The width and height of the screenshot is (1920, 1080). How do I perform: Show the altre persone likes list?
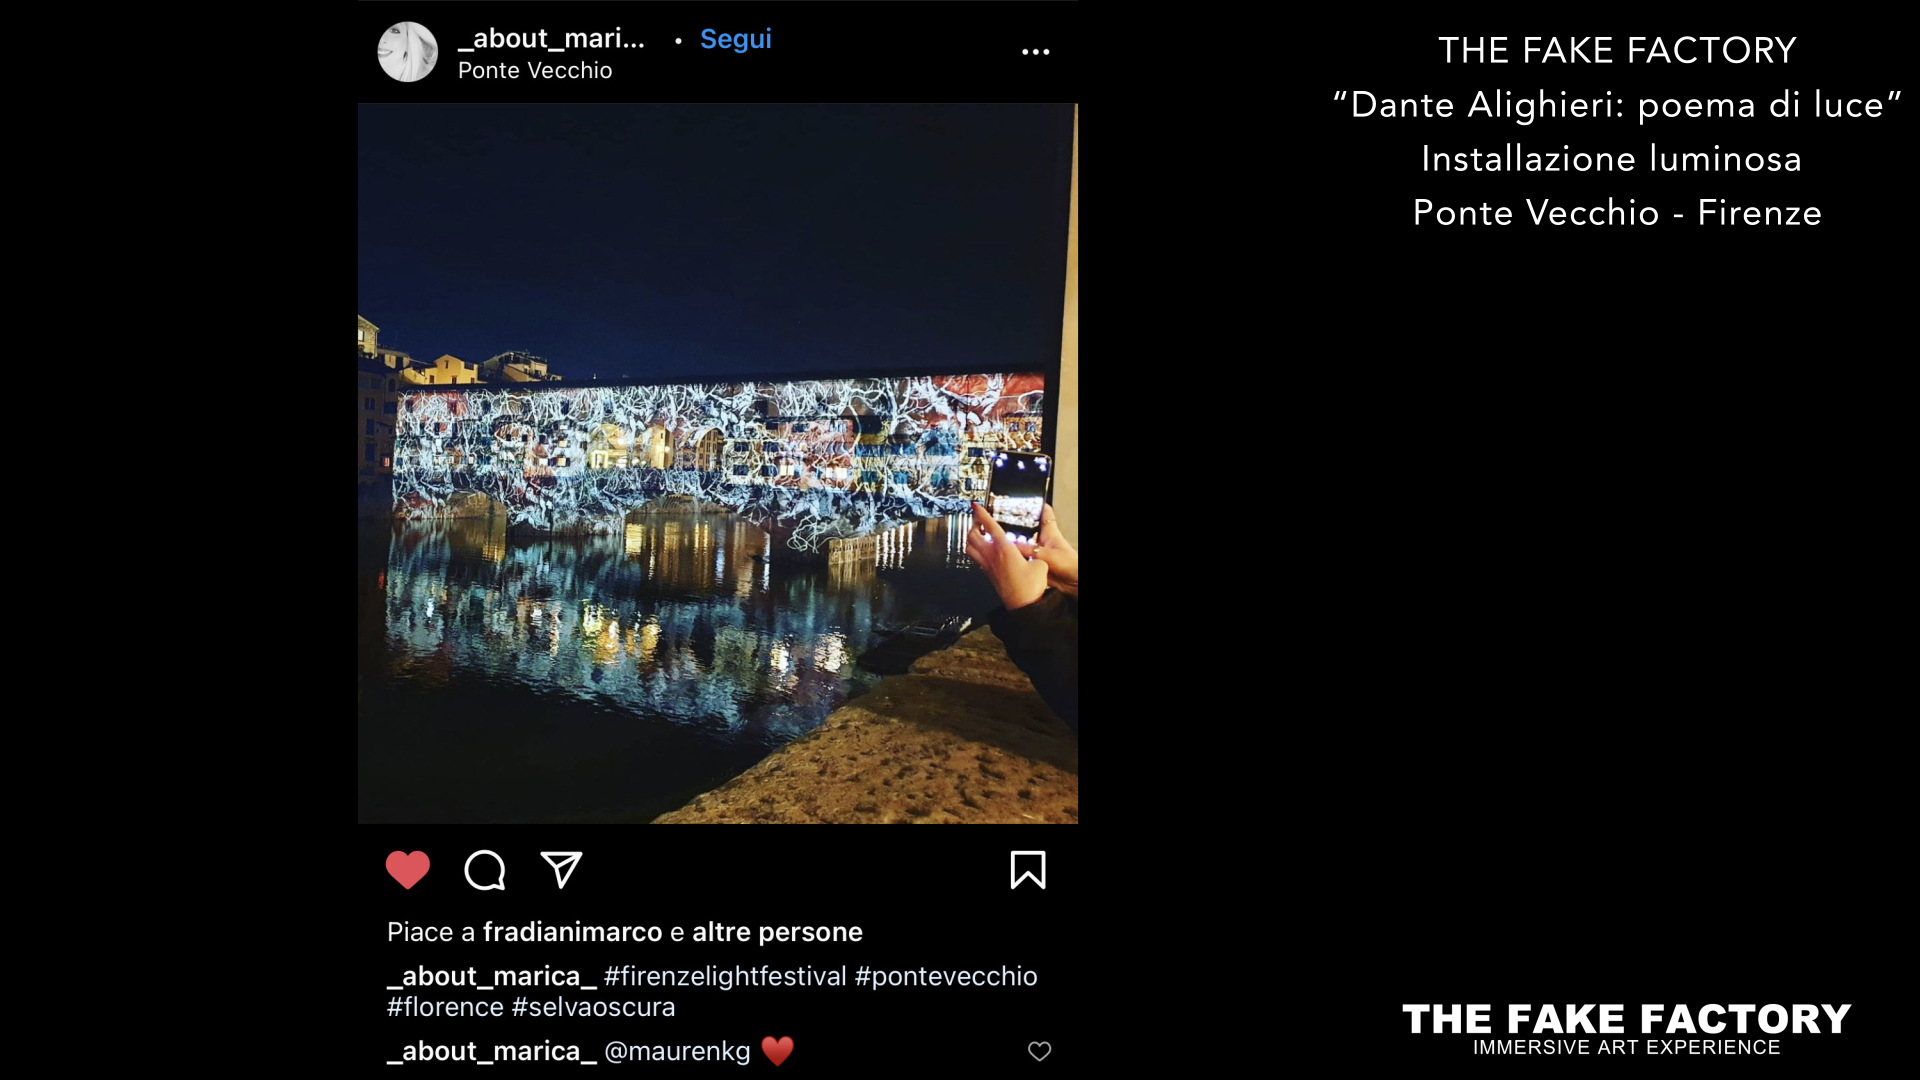pyautogui.click(x=777, y=932)
